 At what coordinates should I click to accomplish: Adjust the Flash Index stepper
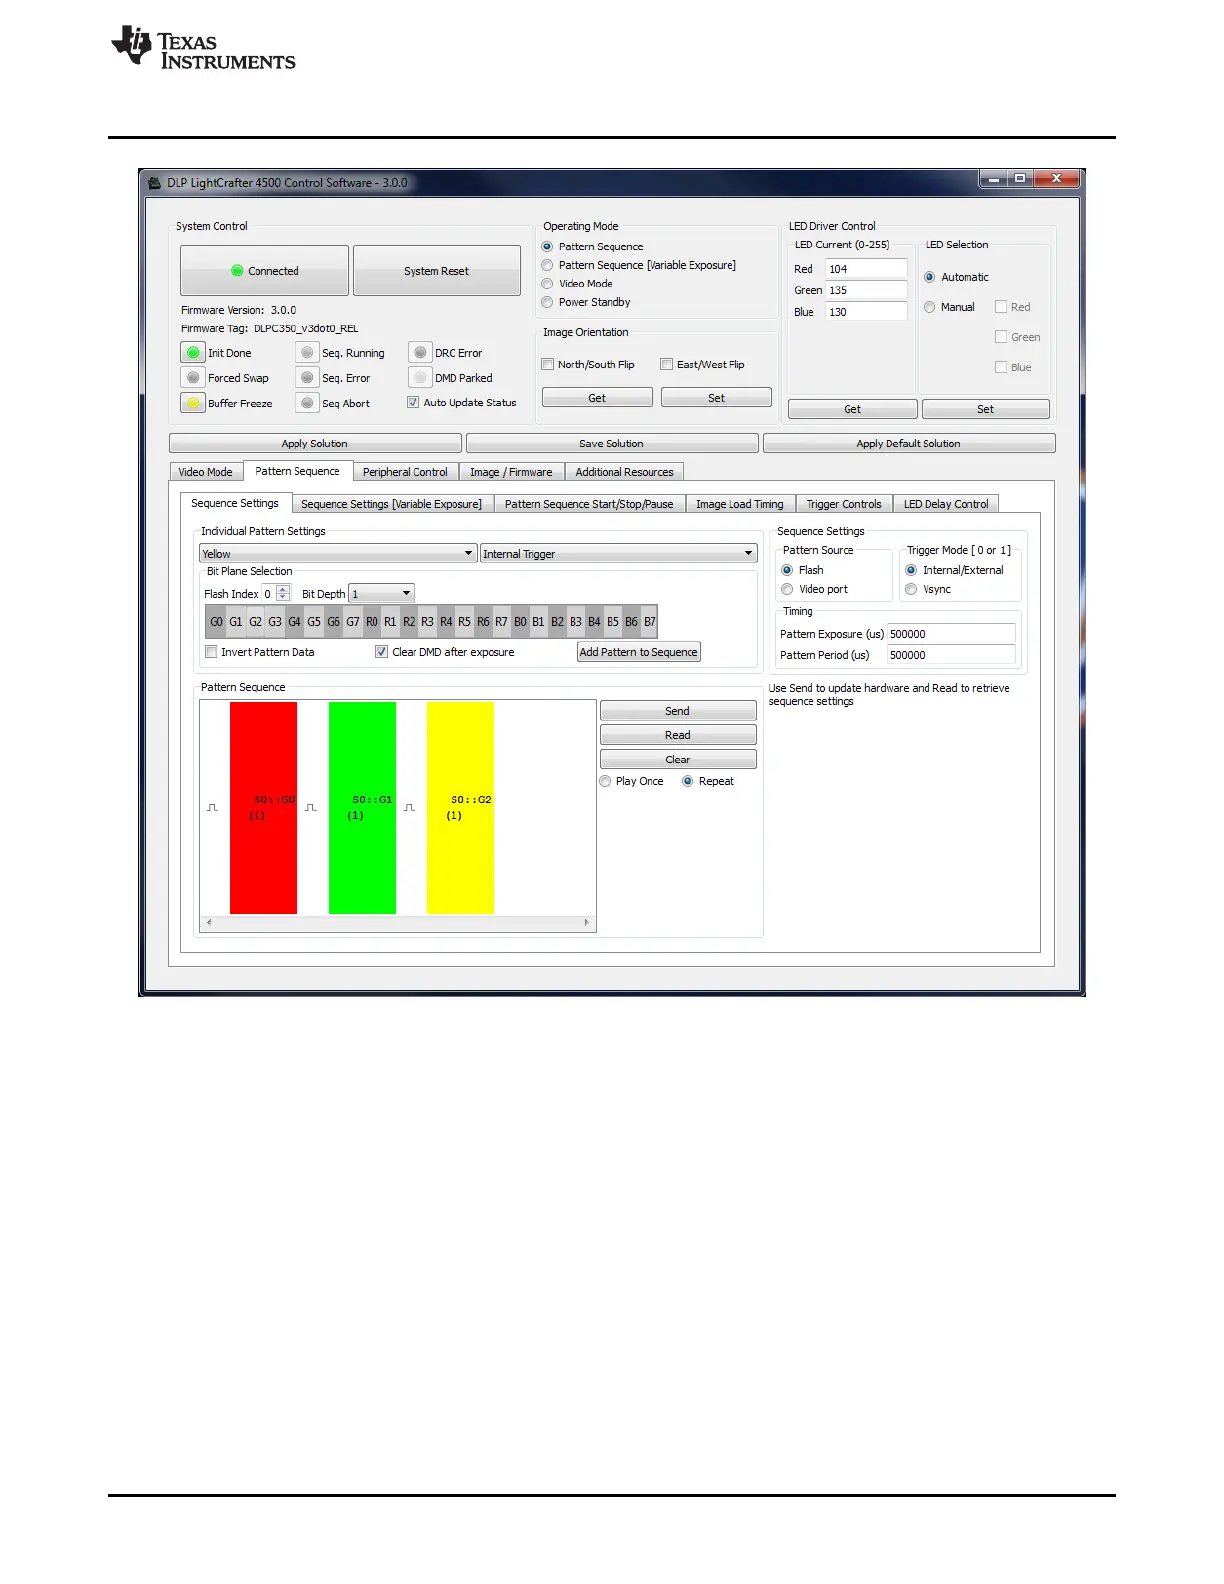point(283,593)
